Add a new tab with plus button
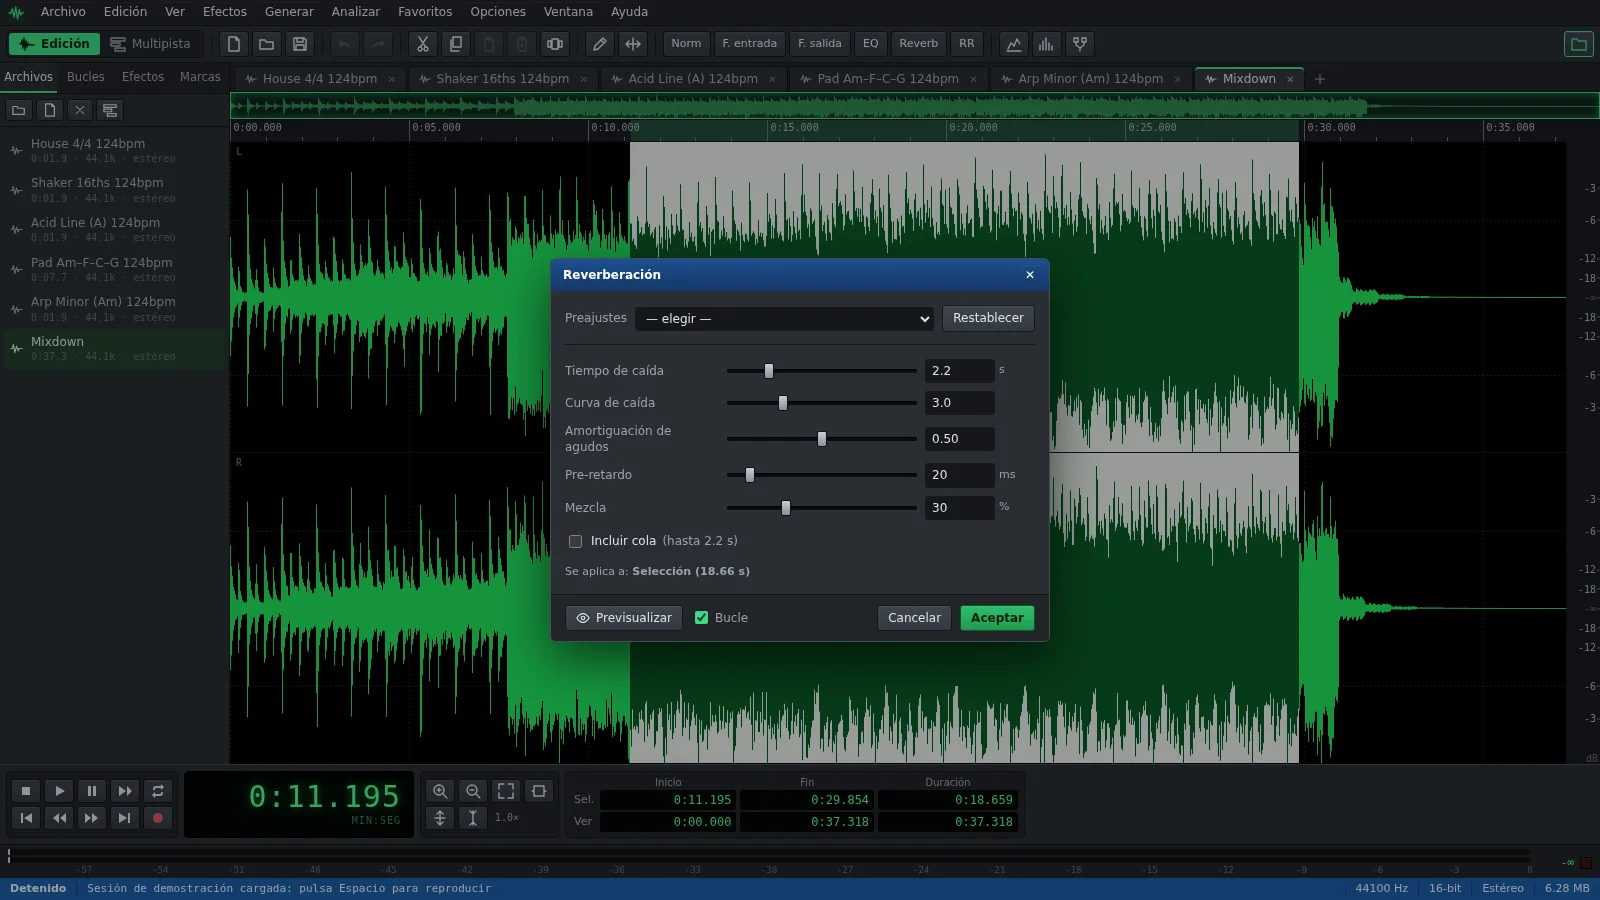The height and width of the screenshot is (900, 1600). (1319, 79)
